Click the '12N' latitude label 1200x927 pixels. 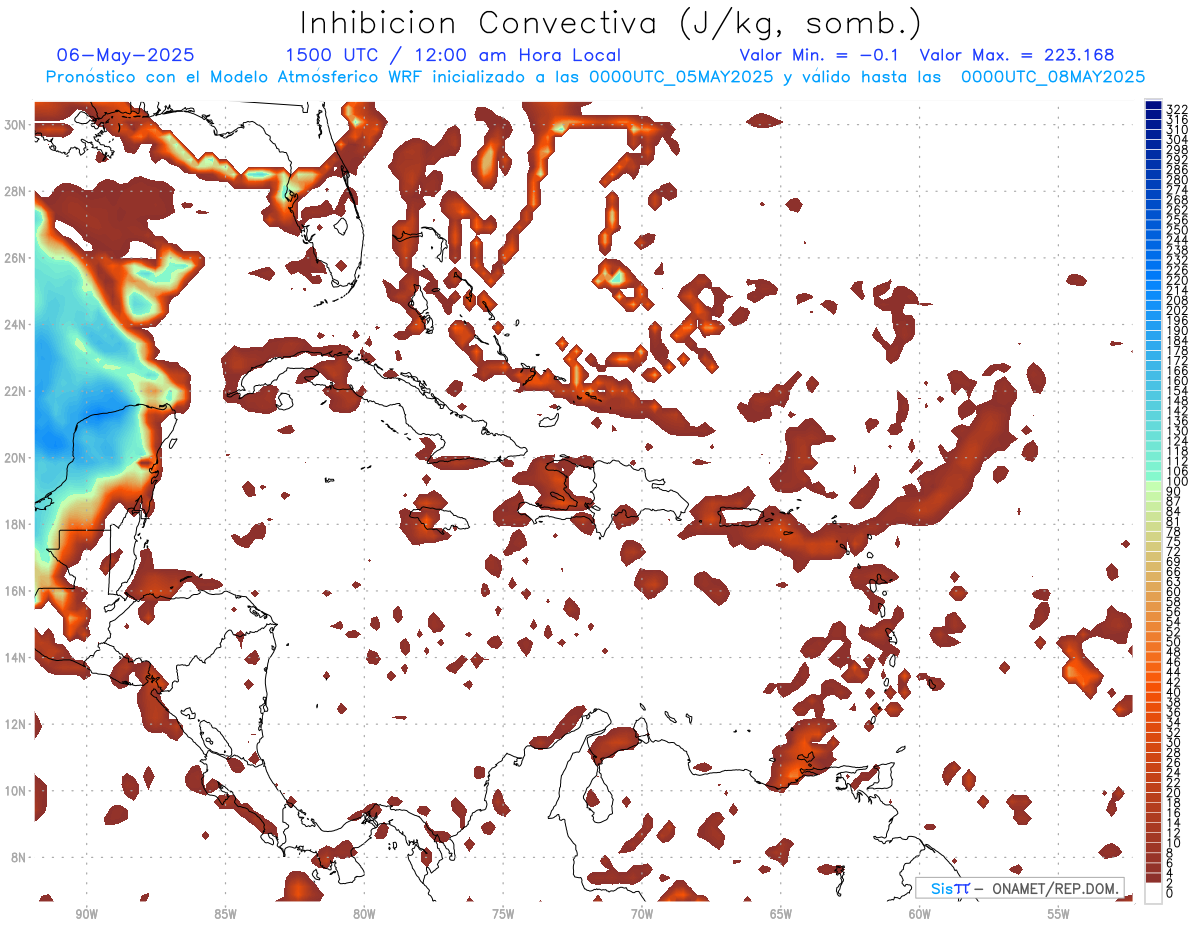pos(17,724)
